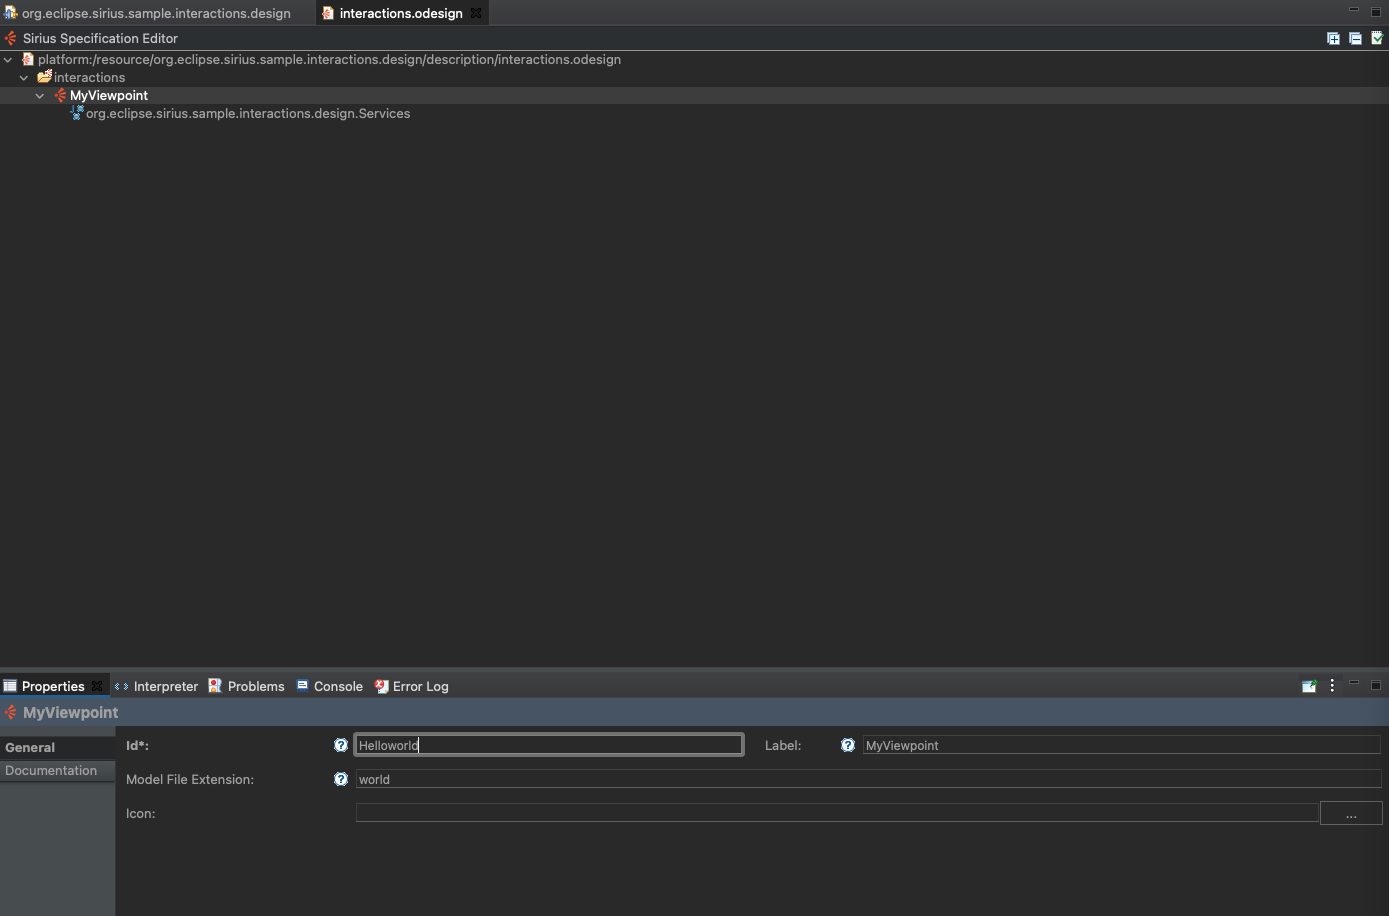This screenshot has width=1389, height=916.
Task: Click Expand All icon in specification editor
Action: 1333,38
